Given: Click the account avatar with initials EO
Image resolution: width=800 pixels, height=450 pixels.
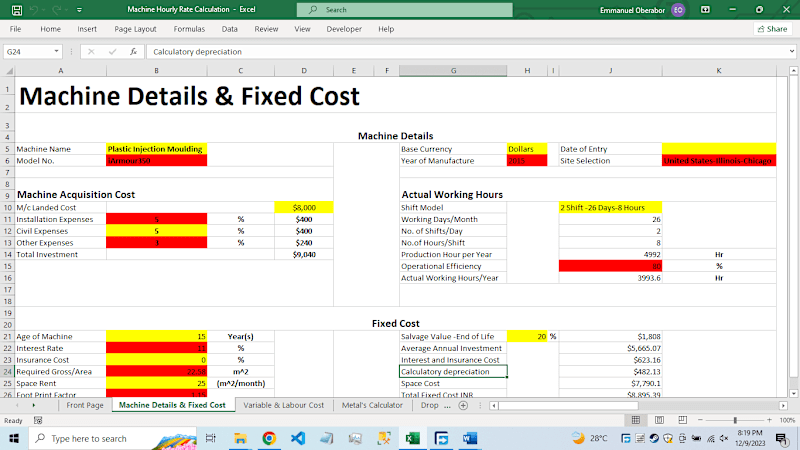Looking at the screenshot, I should (678, 10).
